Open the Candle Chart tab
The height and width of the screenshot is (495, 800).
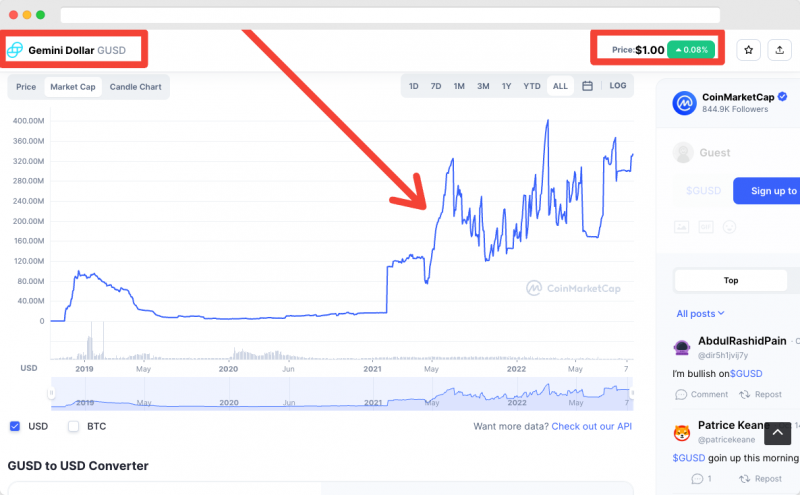(x=135, y=87)
